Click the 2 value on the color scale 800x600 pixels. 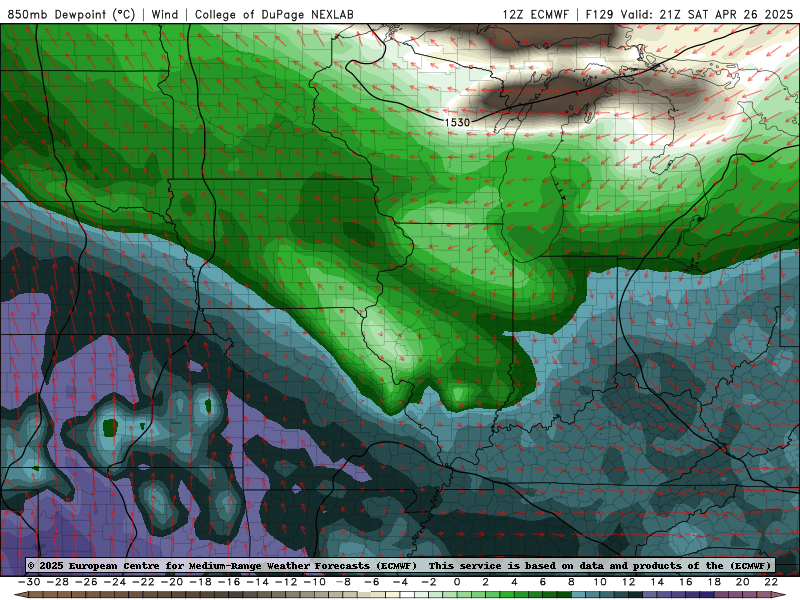(x=485, y=582)
